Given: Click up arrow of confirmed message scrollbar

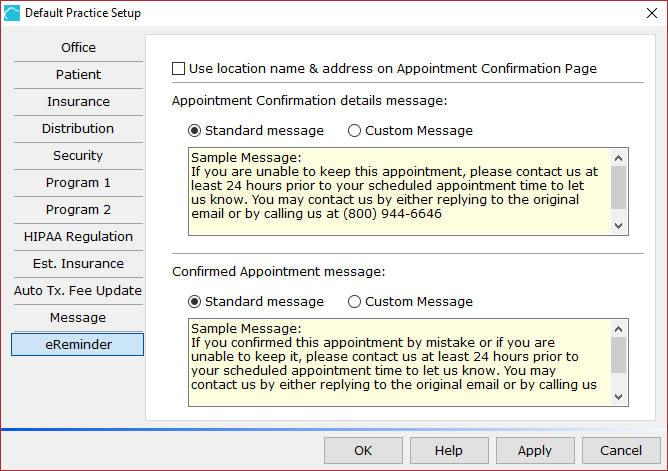Looking at the screenshot, I should click(x=619, y=329).
